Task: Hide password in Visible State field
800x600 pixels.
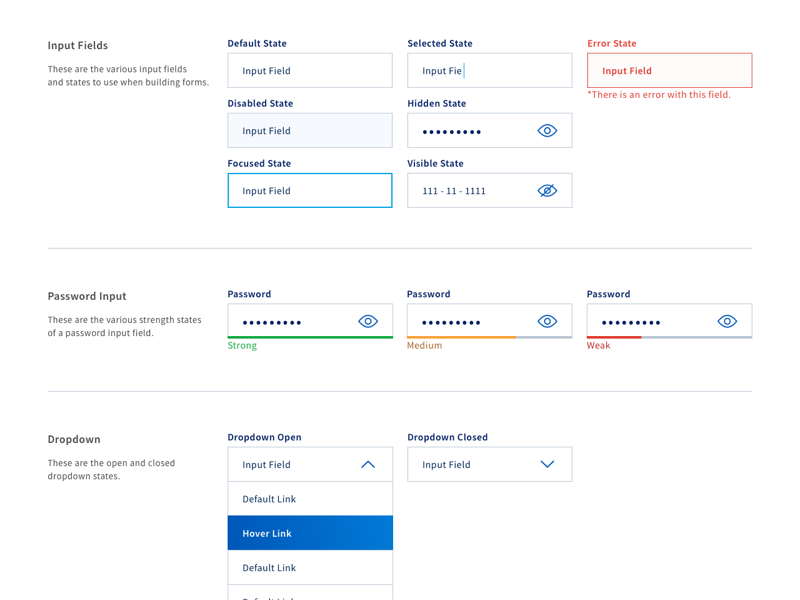Action: pos(547,191)
